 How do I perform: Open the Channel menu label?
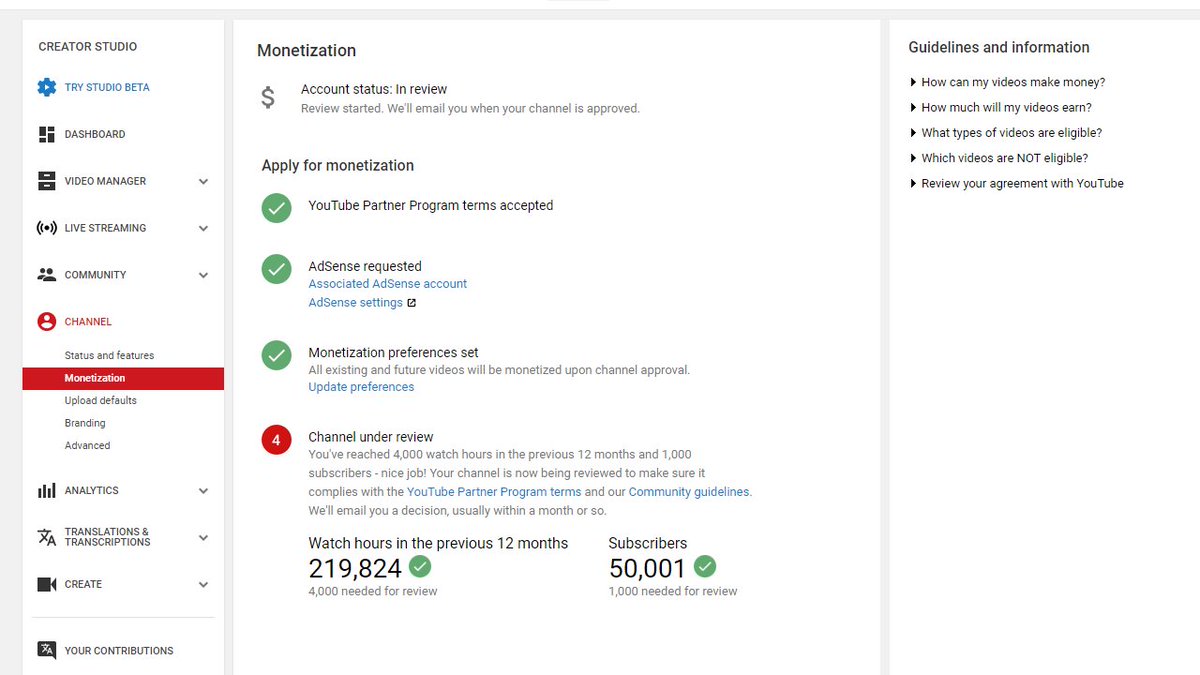coord(88,322)
